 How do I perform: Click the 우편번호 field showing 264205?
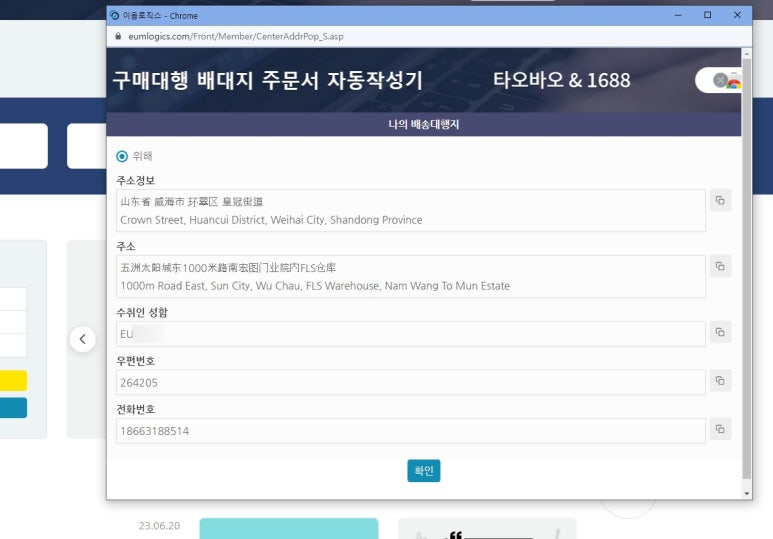click(x=411, y=383)
